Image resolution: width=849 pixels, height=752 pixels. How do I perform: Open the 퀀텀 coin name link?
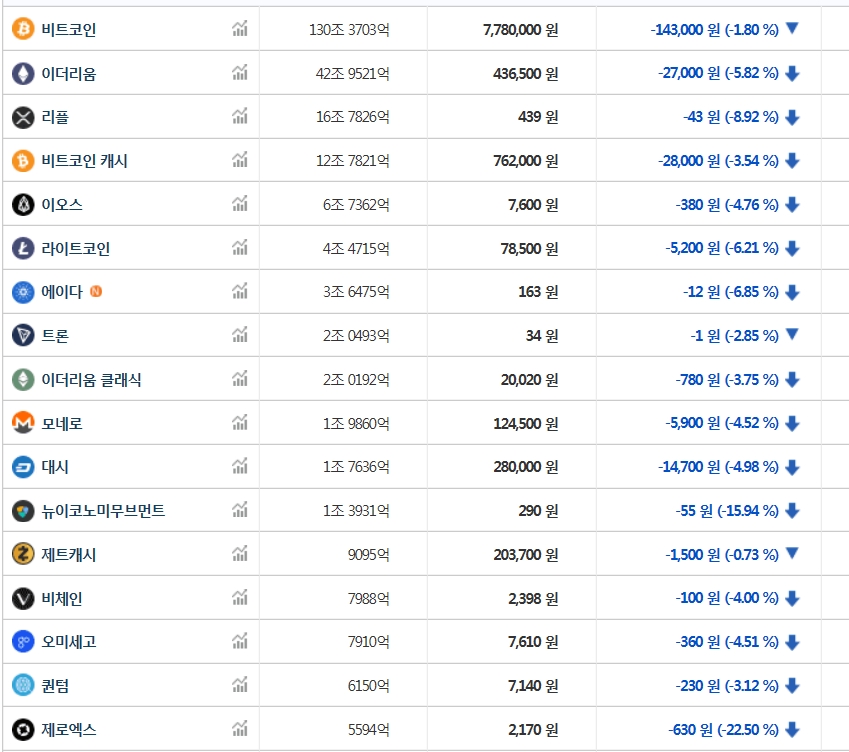tap(55, 686)
